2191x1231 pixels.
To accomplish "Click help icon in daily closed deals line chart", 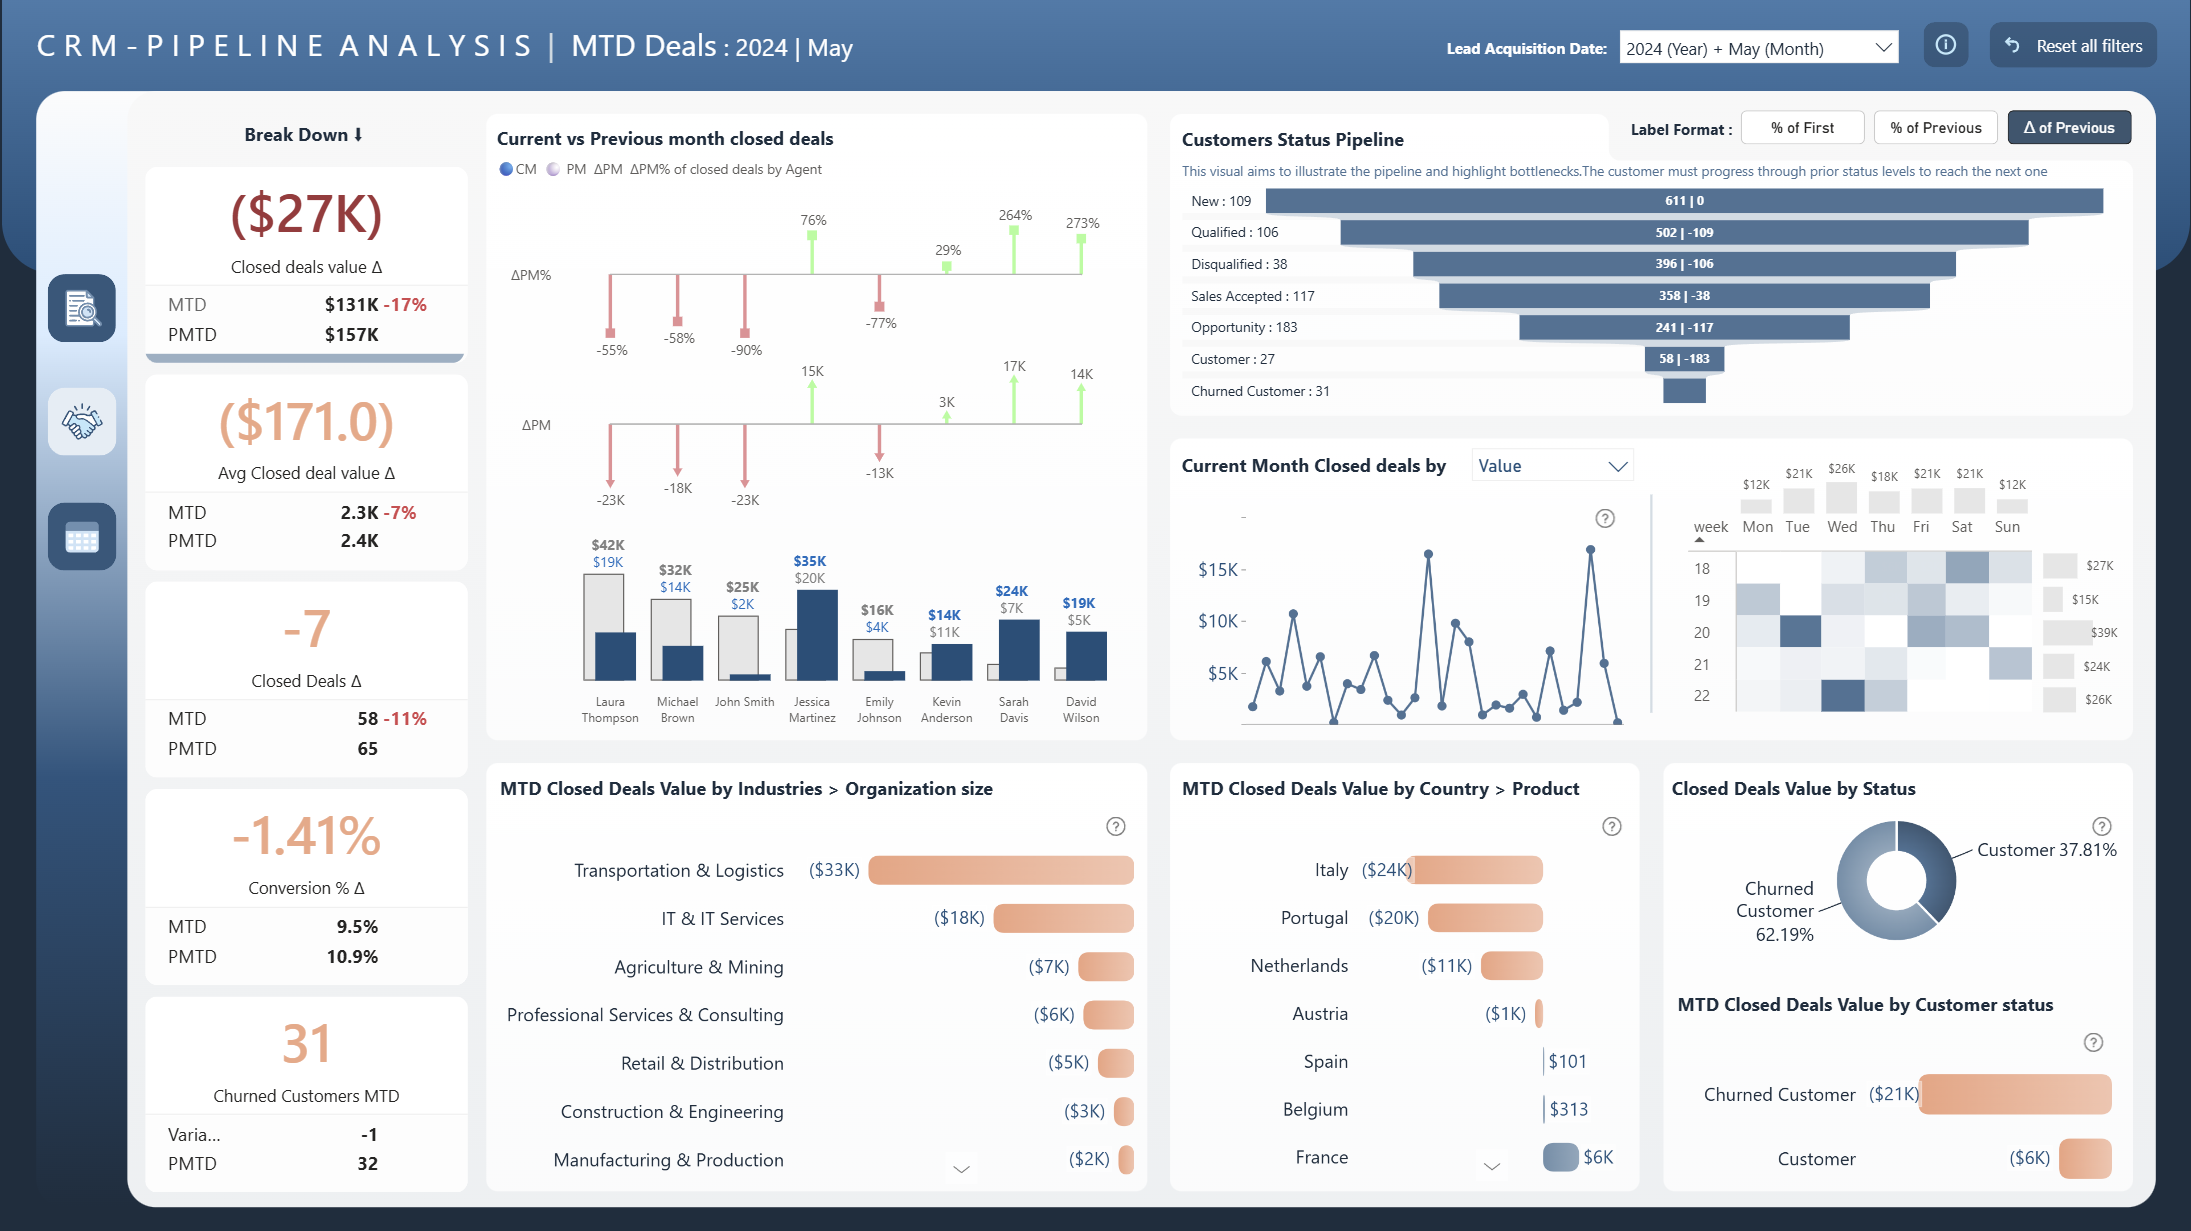I will tap(1604, 518).
